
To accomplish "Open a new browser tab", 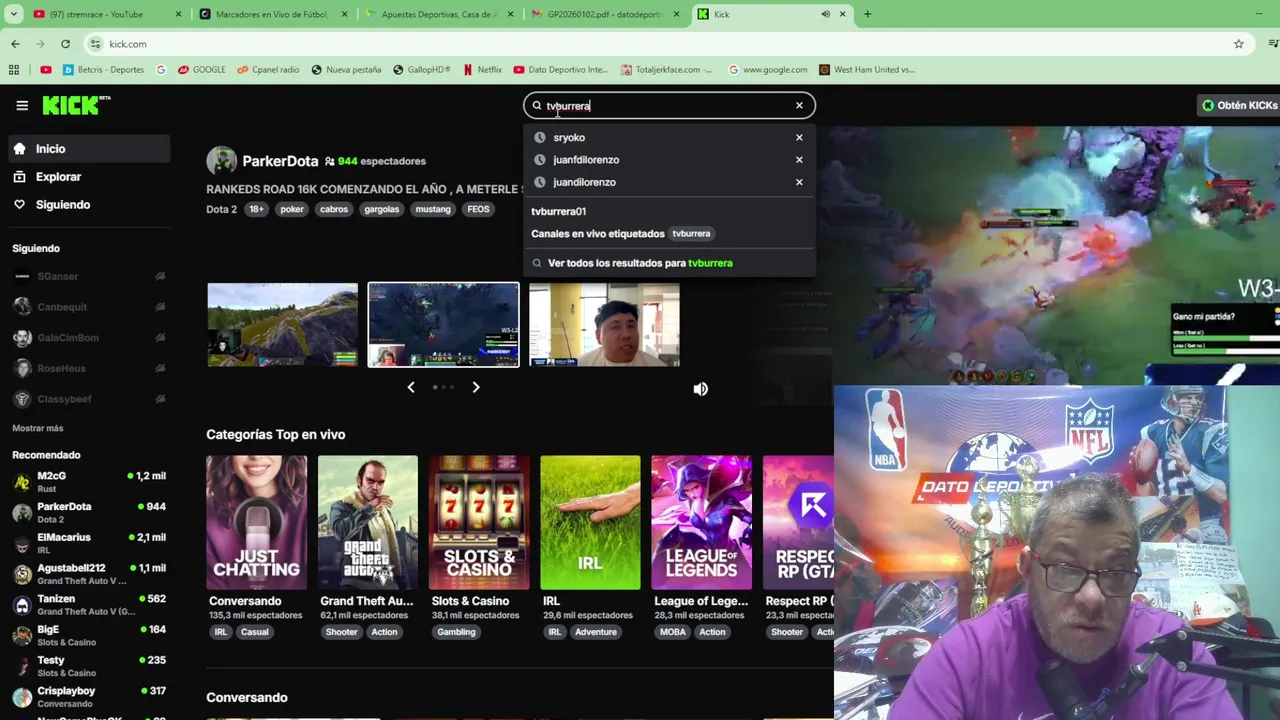I will [867, 14].
